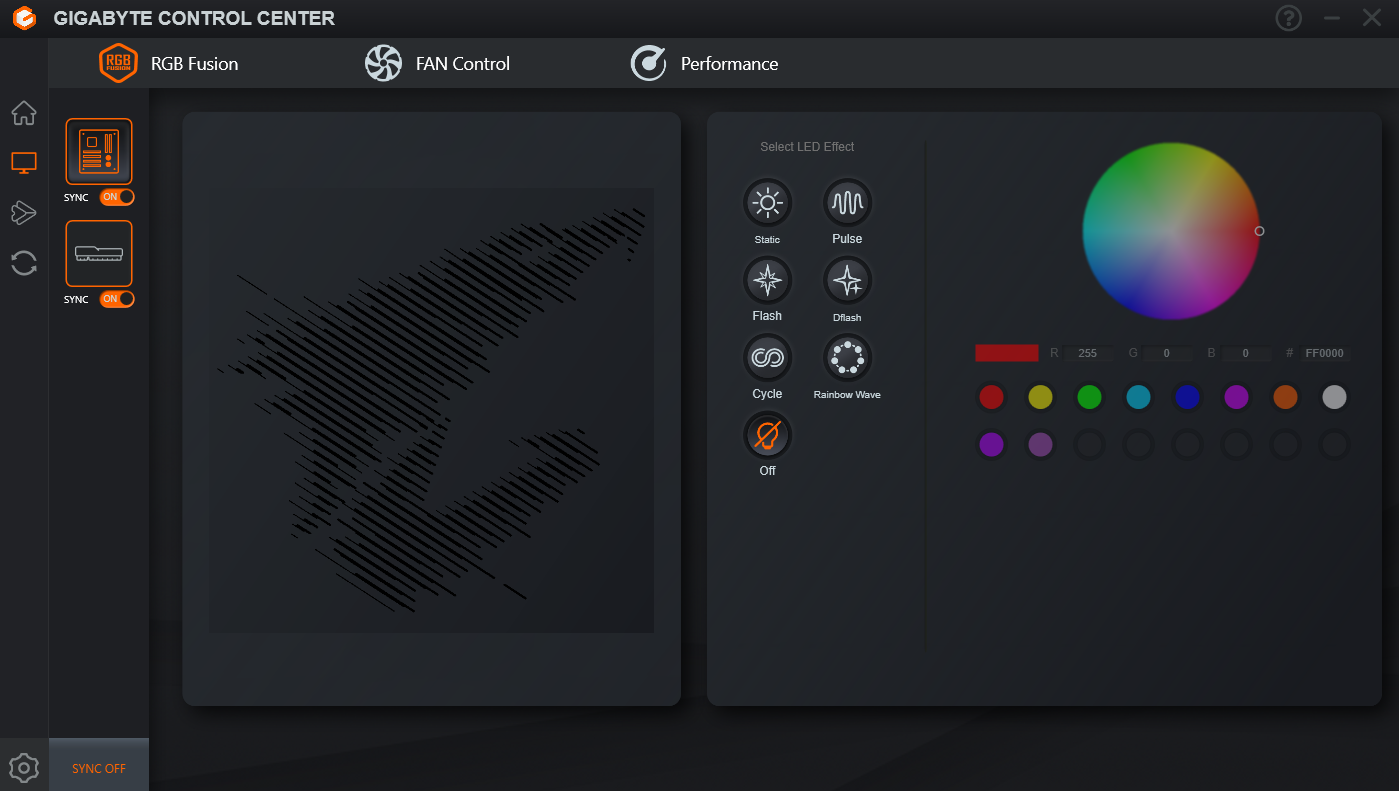This screenshot has height=791, width=1399.
Task: Pick the cyan preset swatch
Action: pos(1138,397)
